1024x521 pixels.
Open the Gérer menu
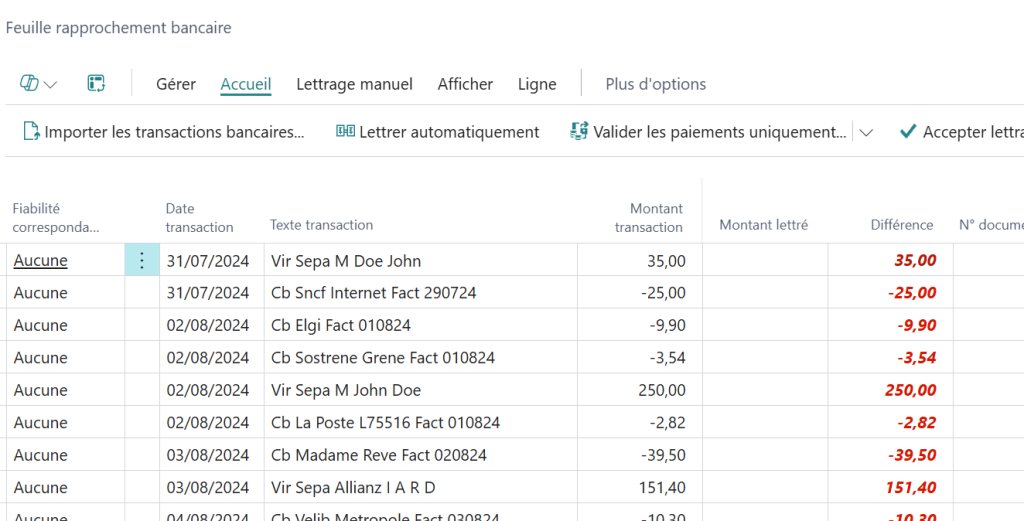(x=176, y=84)
